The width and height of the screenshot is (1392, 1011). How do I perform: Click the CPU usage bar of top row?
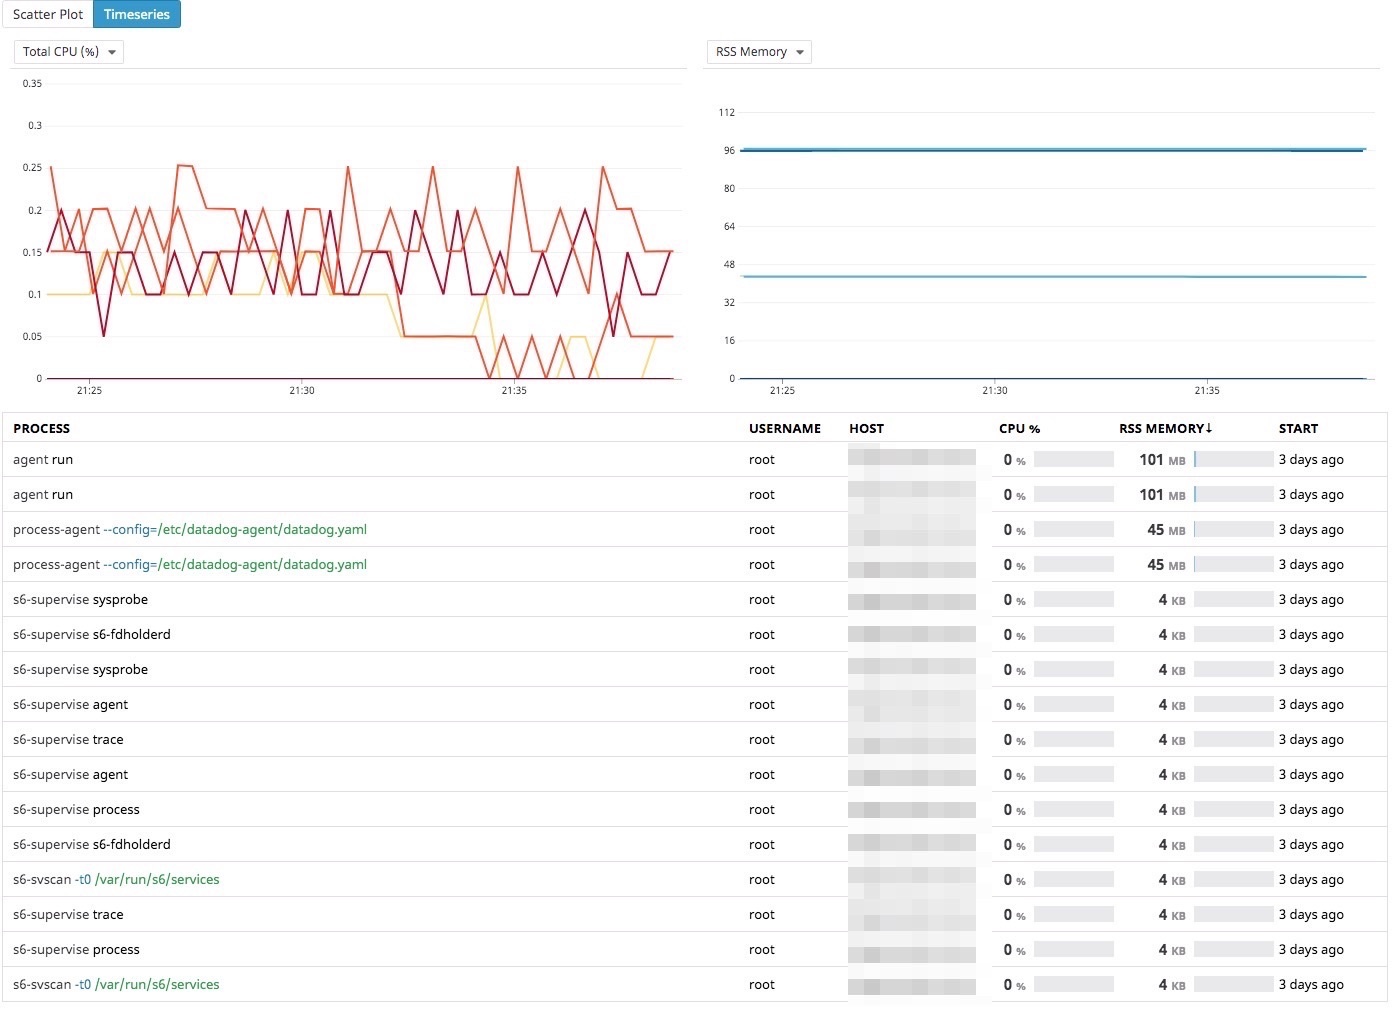(1073, 460)
